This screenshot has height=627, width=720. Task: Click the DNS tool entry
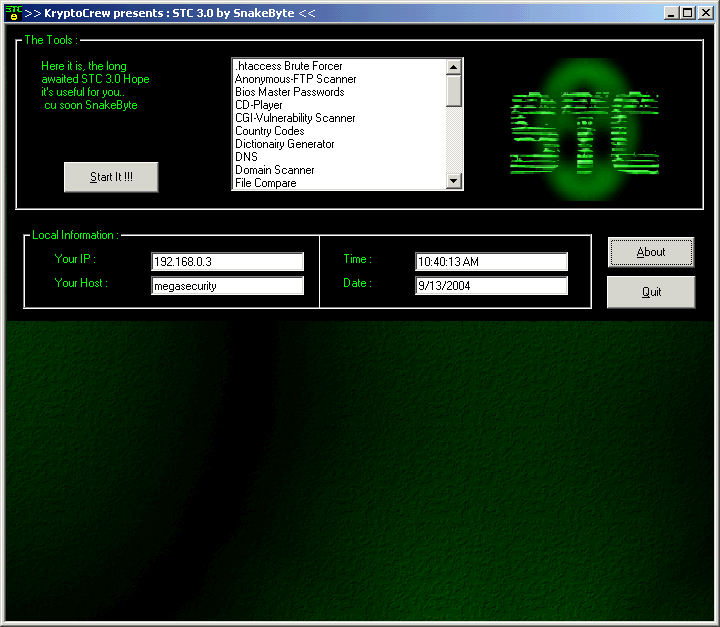pos(246,157)
